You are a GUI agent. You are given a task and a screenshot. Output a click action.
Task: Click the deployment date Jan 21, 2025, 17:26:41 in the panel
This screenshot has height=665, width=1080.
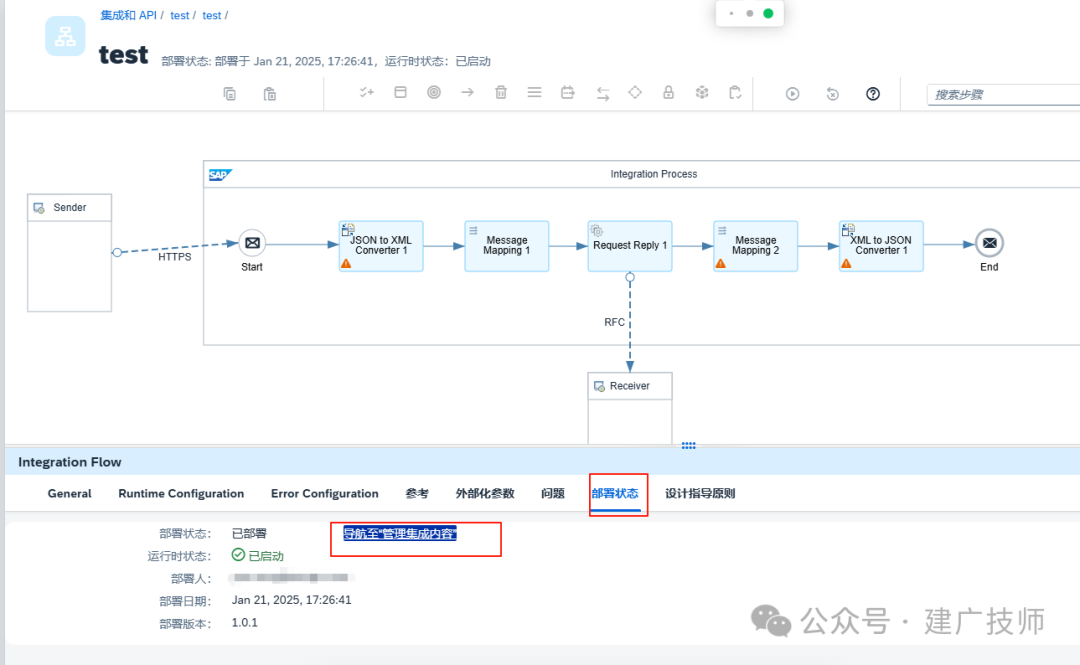coord(291,600)
